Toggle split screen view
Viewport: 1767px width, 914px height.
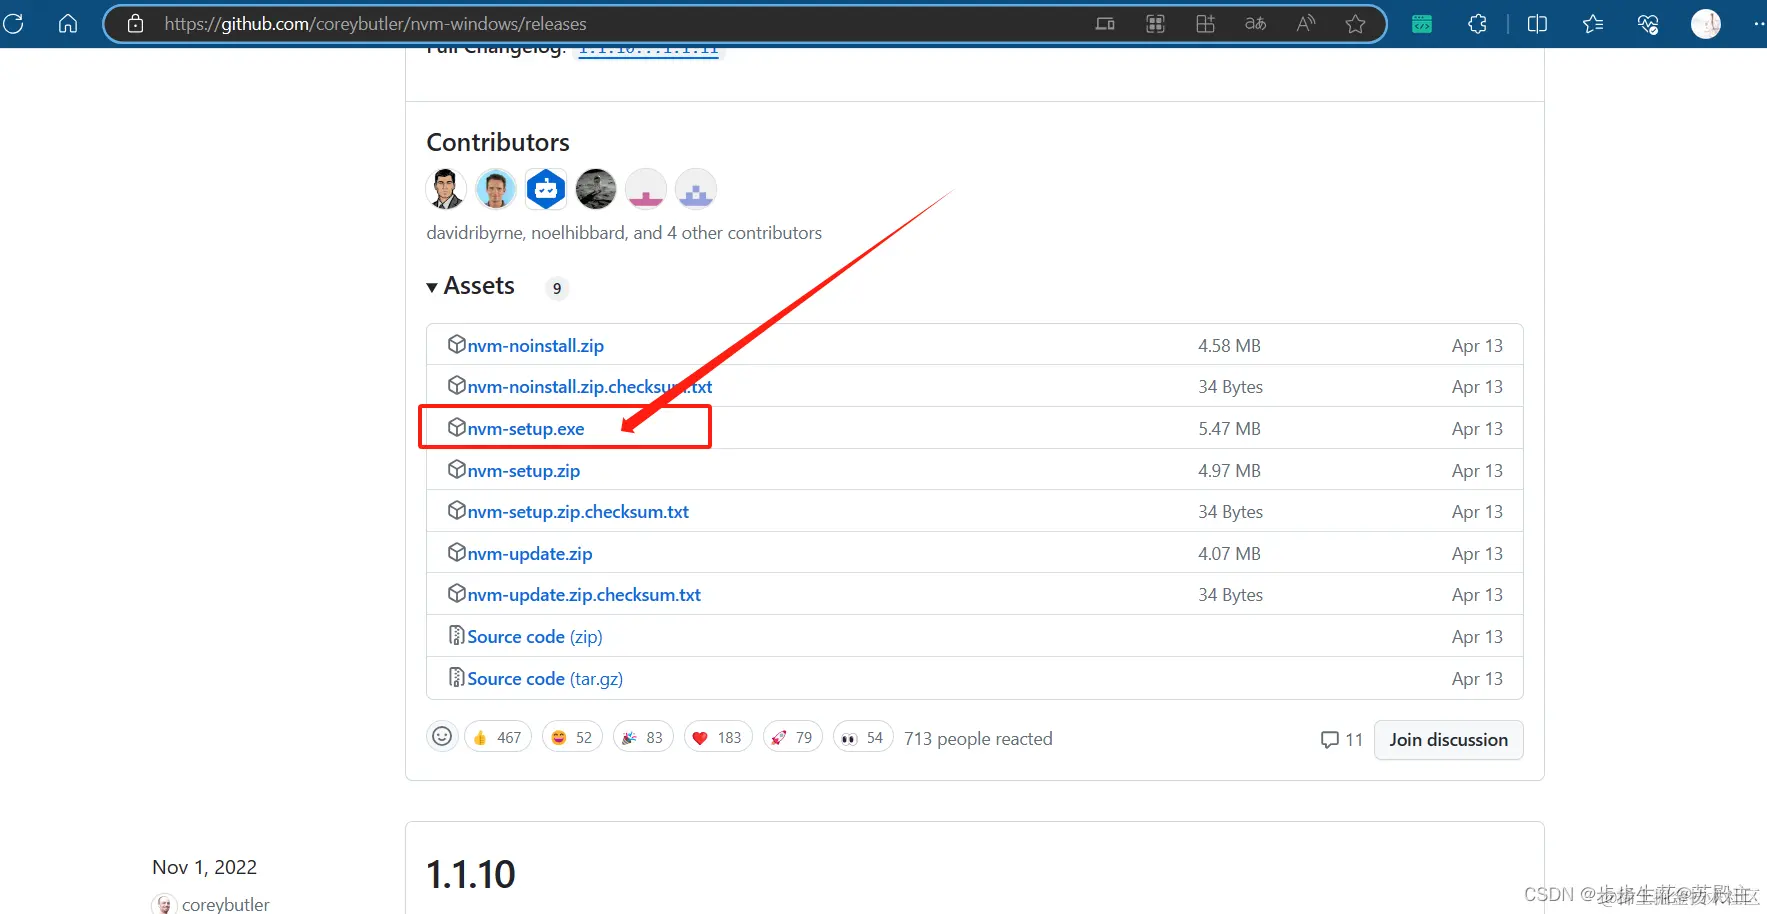(x=1538, y=23)
